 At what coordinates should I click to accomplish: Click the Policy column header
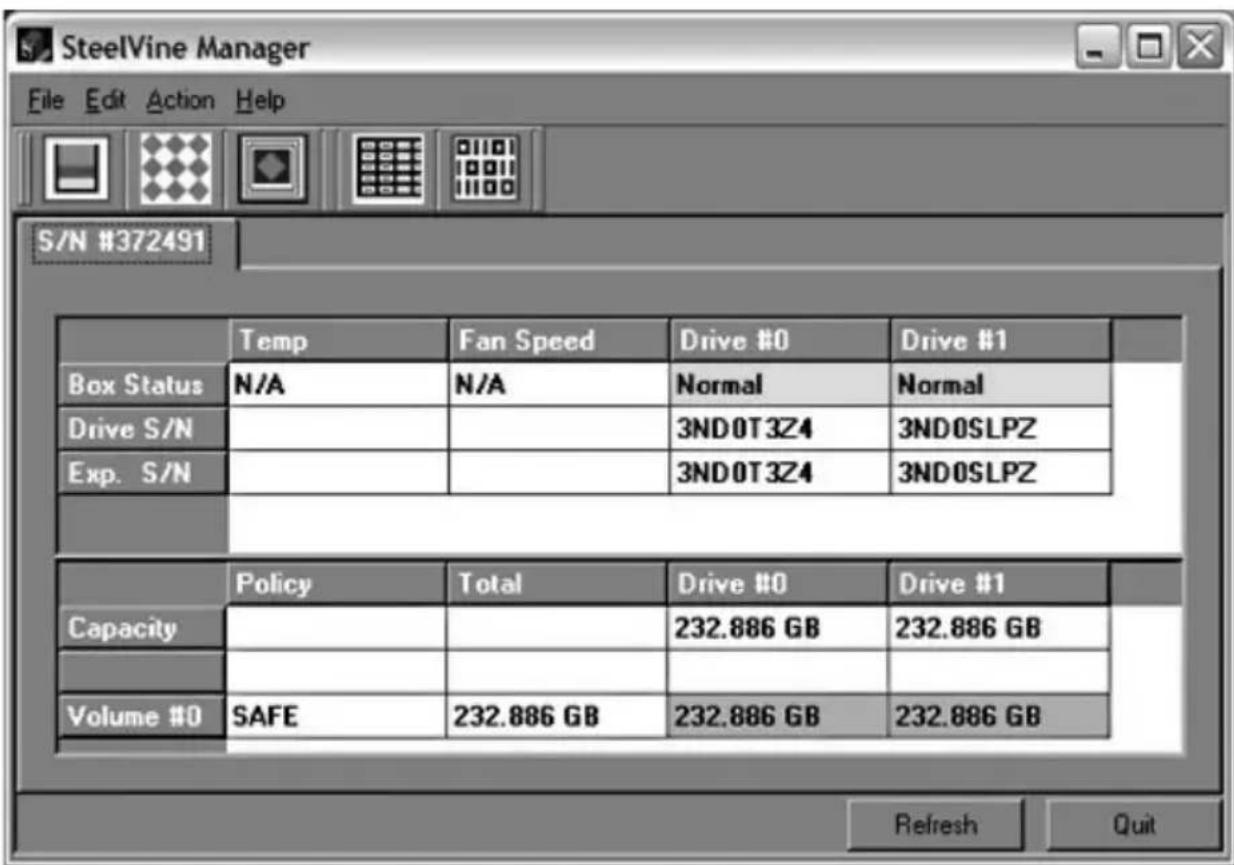[337, 584]
